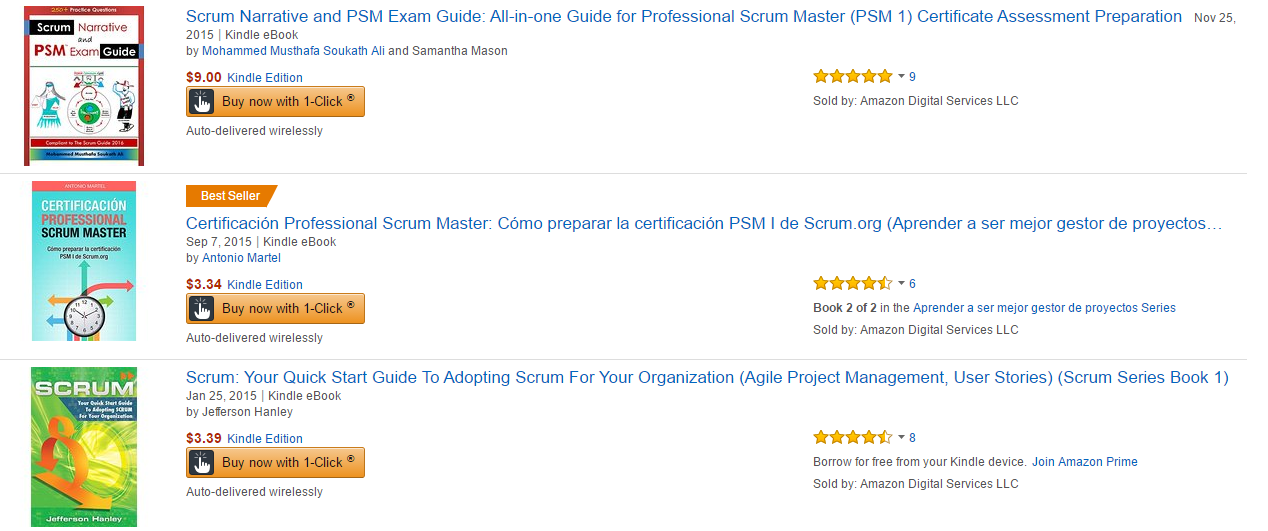Click the 1-Click hand icon for Scrum Narrative book
This screenshot has height=531, width=1268.
[202, 102]
